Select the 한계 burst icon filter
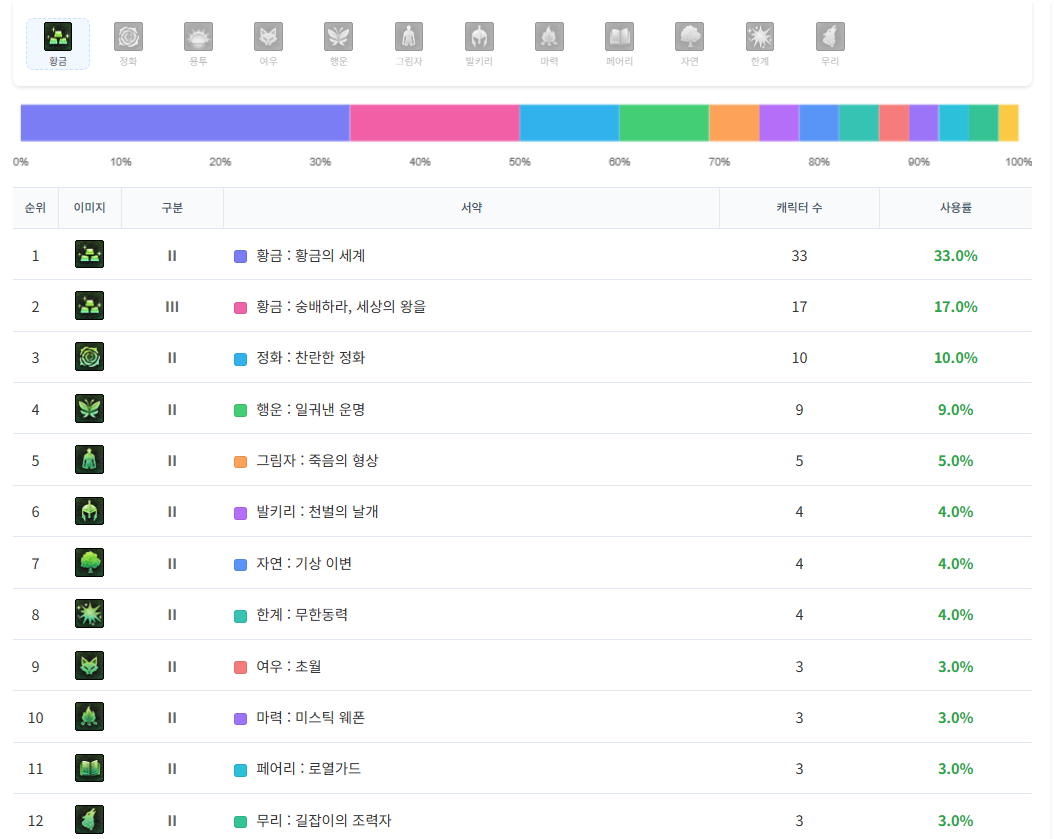 coord(759,38)
